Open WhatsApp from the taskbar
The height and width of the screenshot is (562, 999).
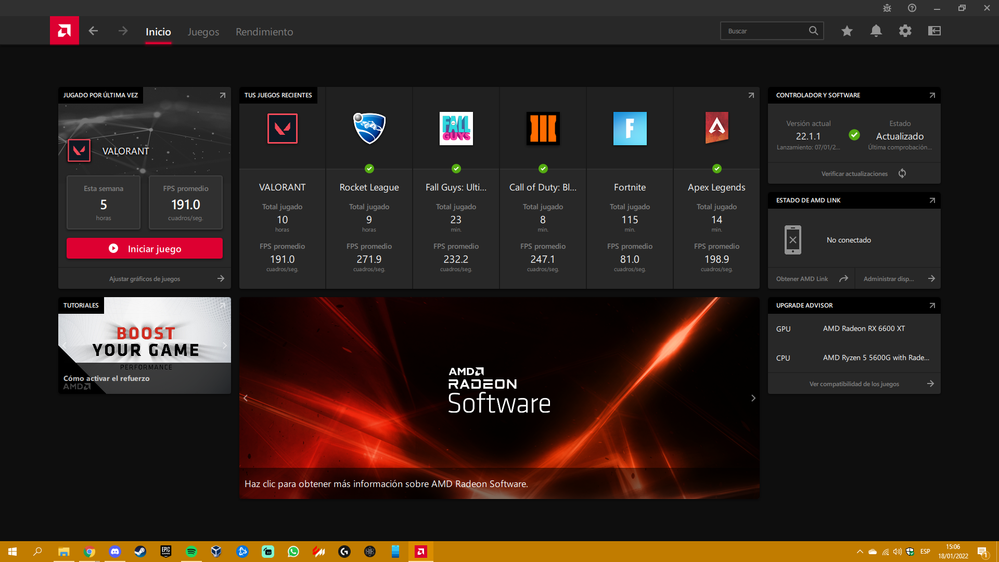point(293,552)
